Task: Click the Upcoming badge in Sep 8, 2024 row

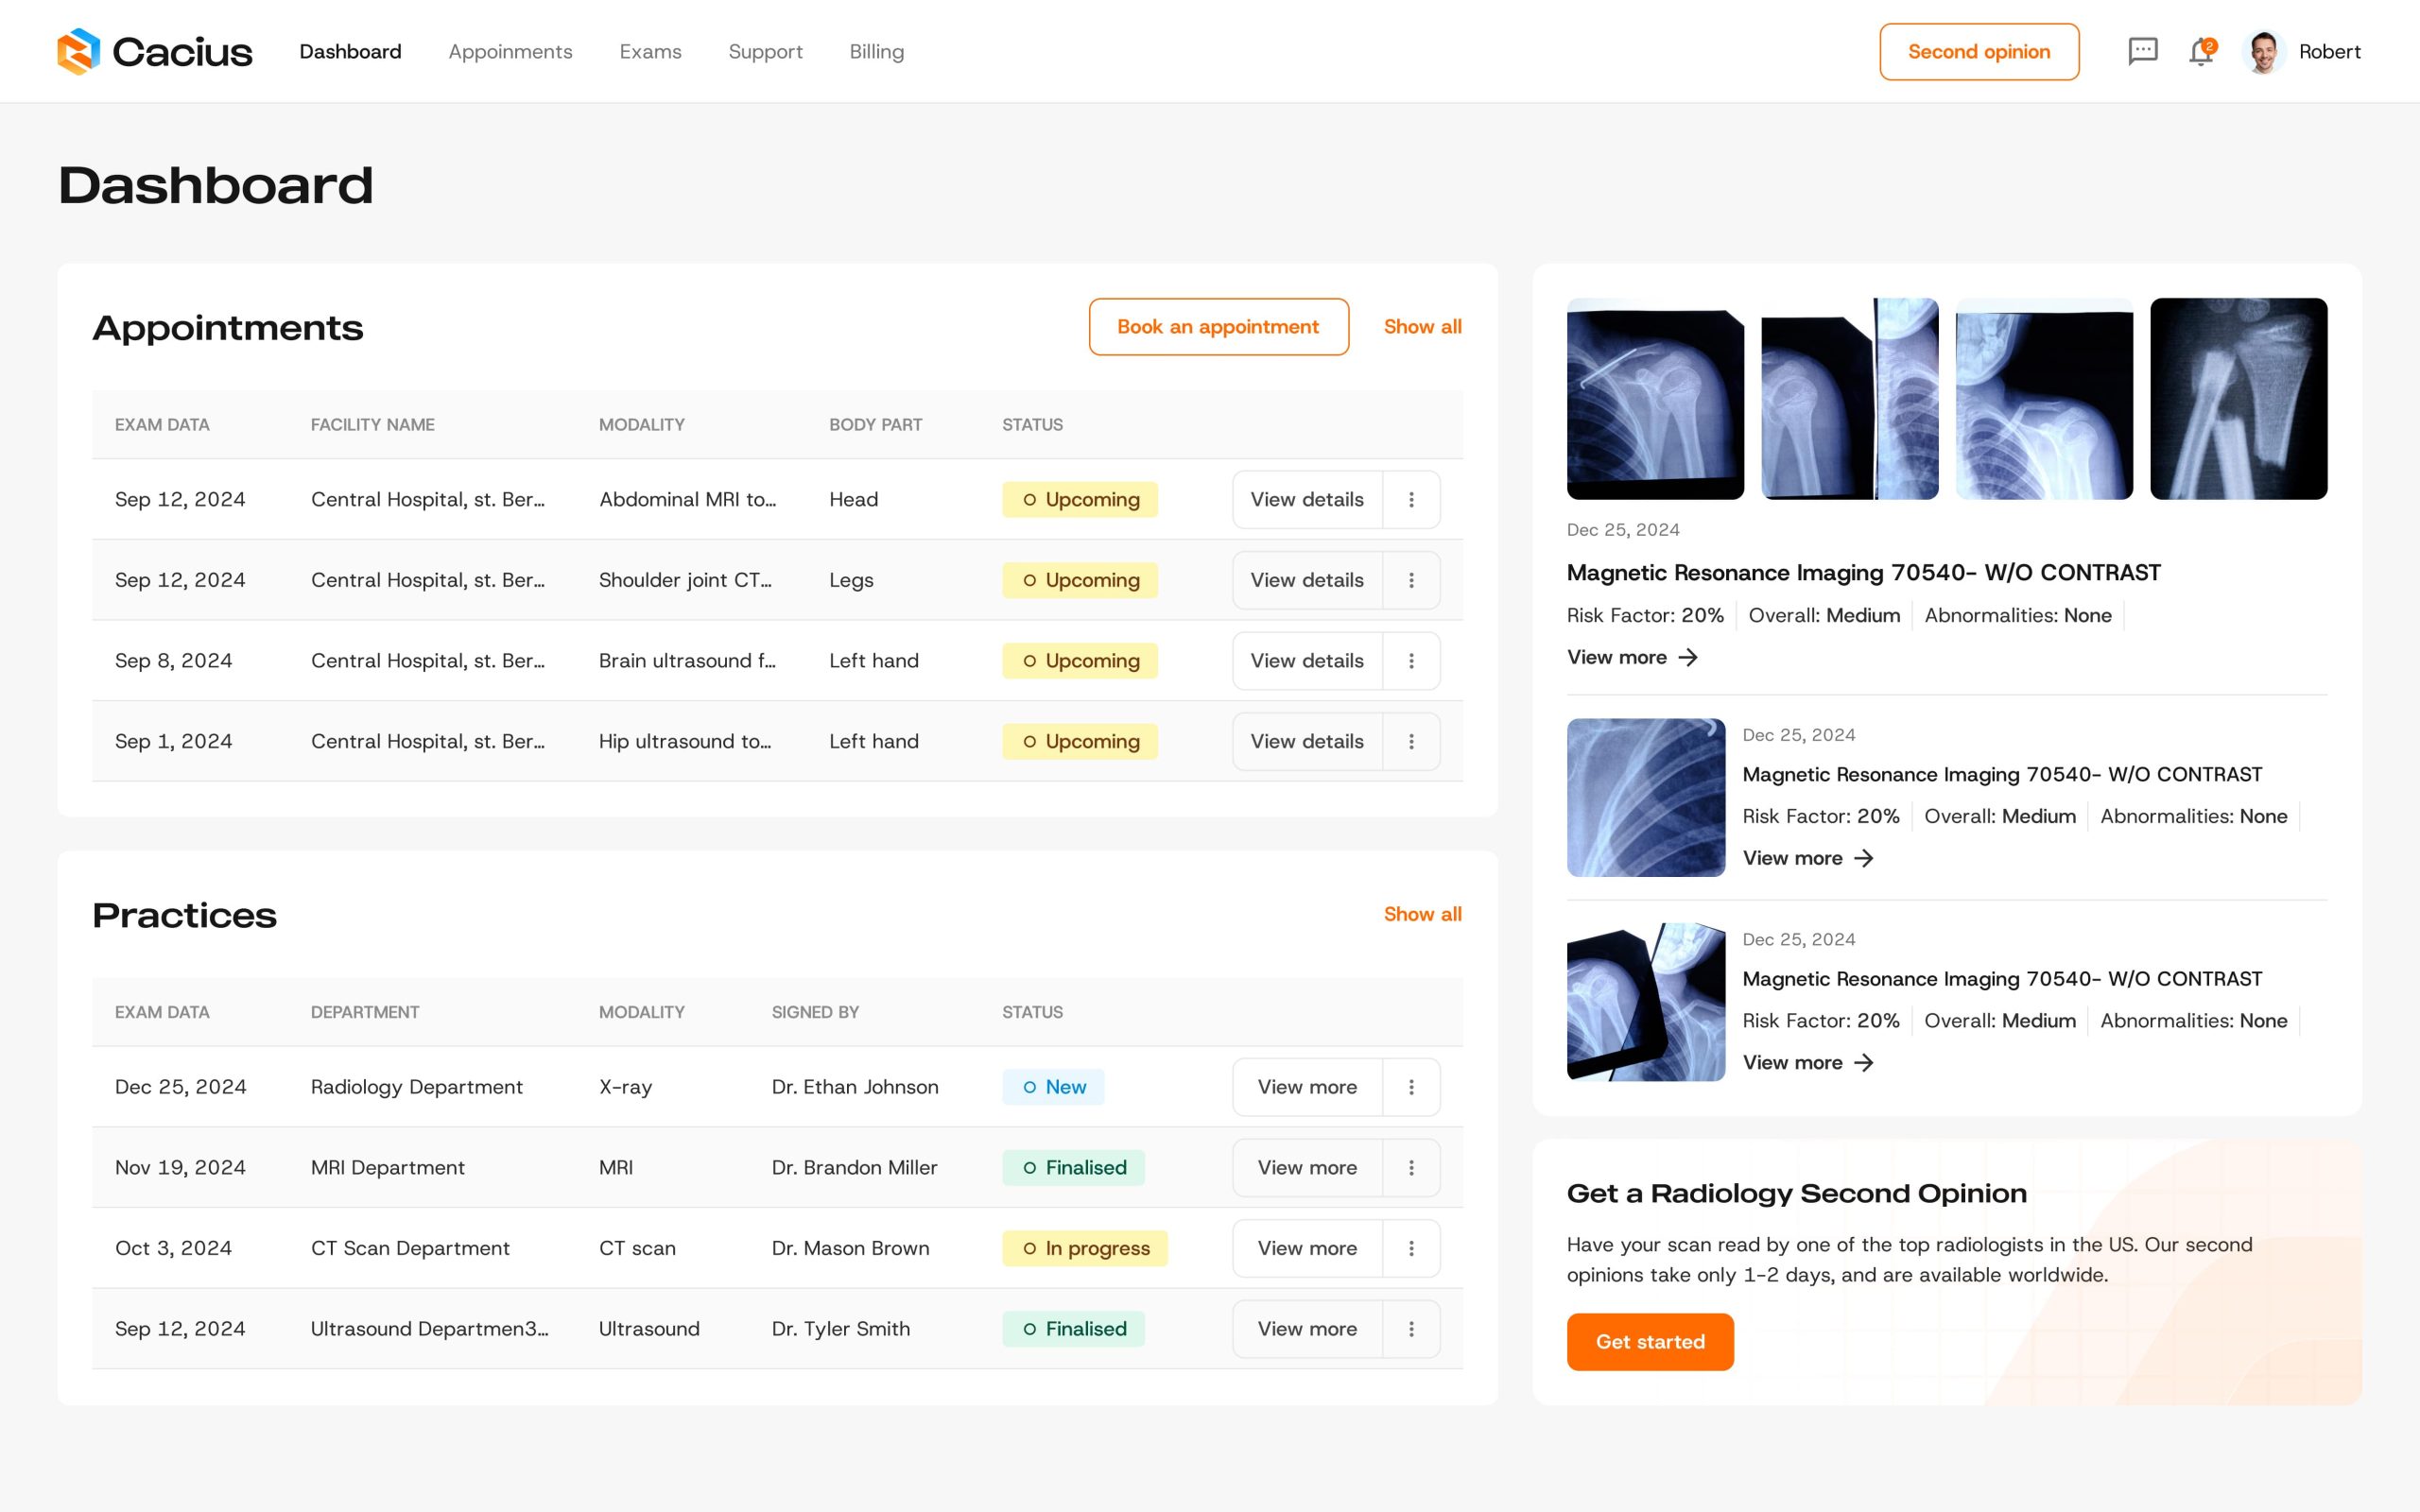Action: [1080, 661]
